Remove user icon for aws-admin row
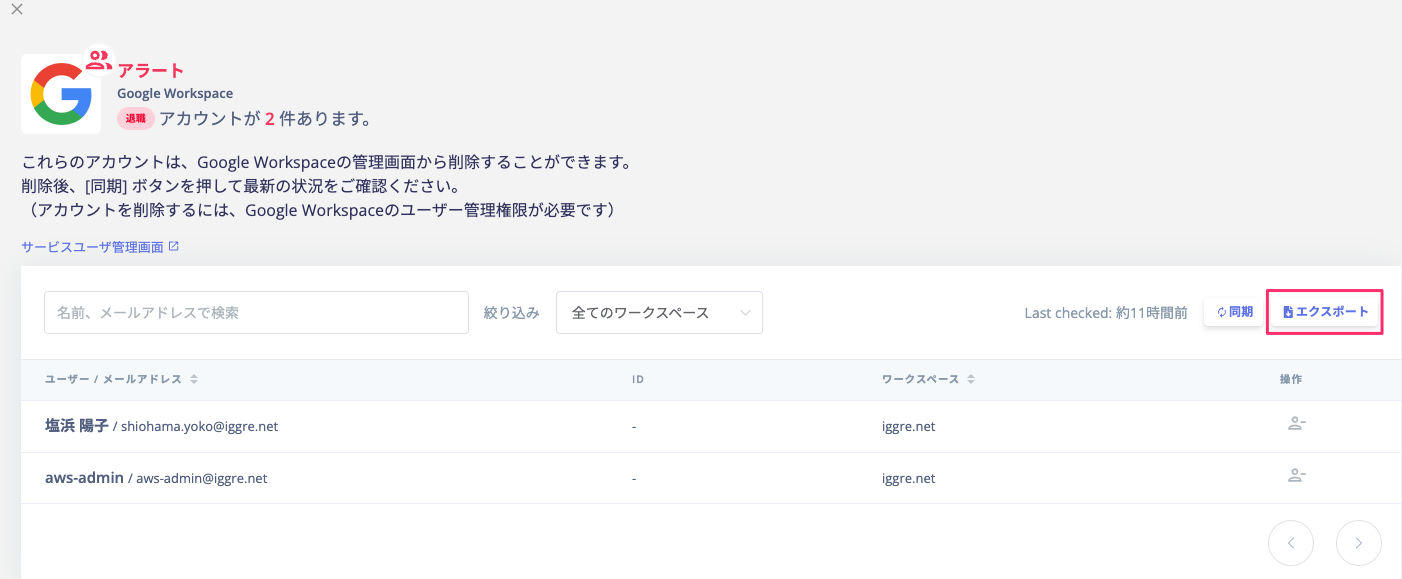 coord(1296,476)
